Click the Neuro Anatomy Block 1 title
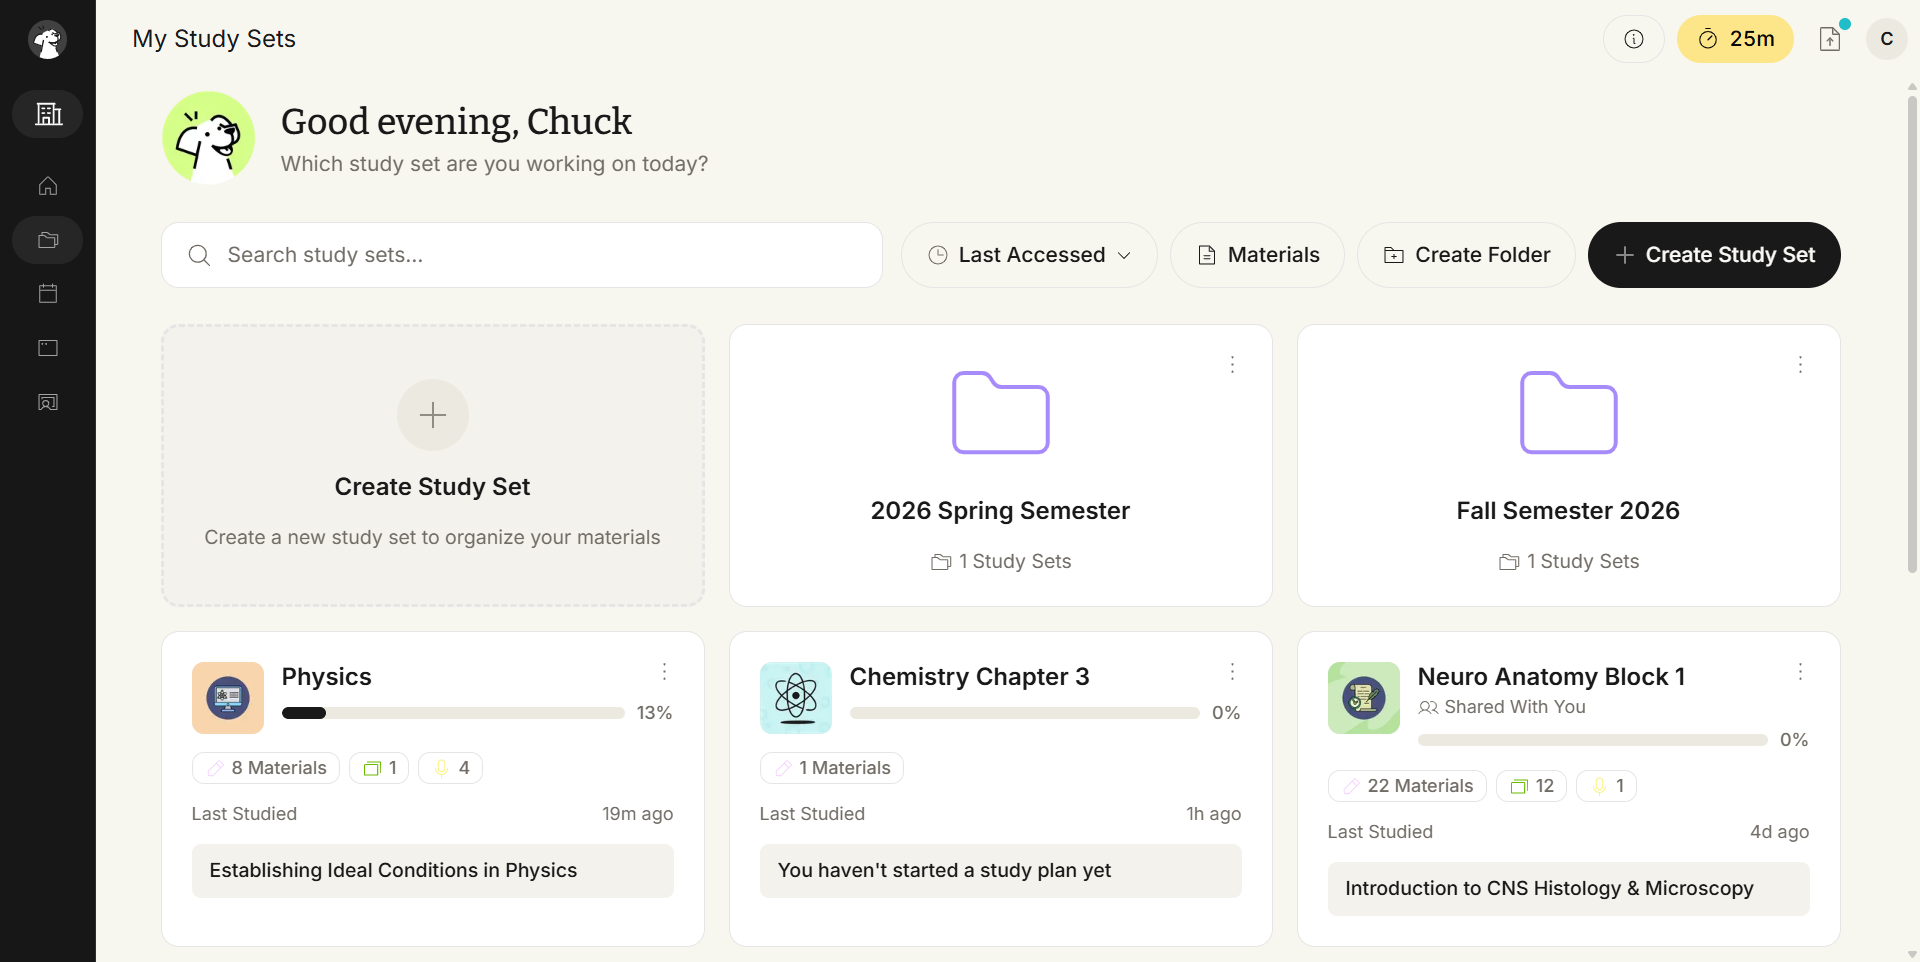This screenshot has width=1920, height=962. pyautogui.click(x=1551, y=677)
